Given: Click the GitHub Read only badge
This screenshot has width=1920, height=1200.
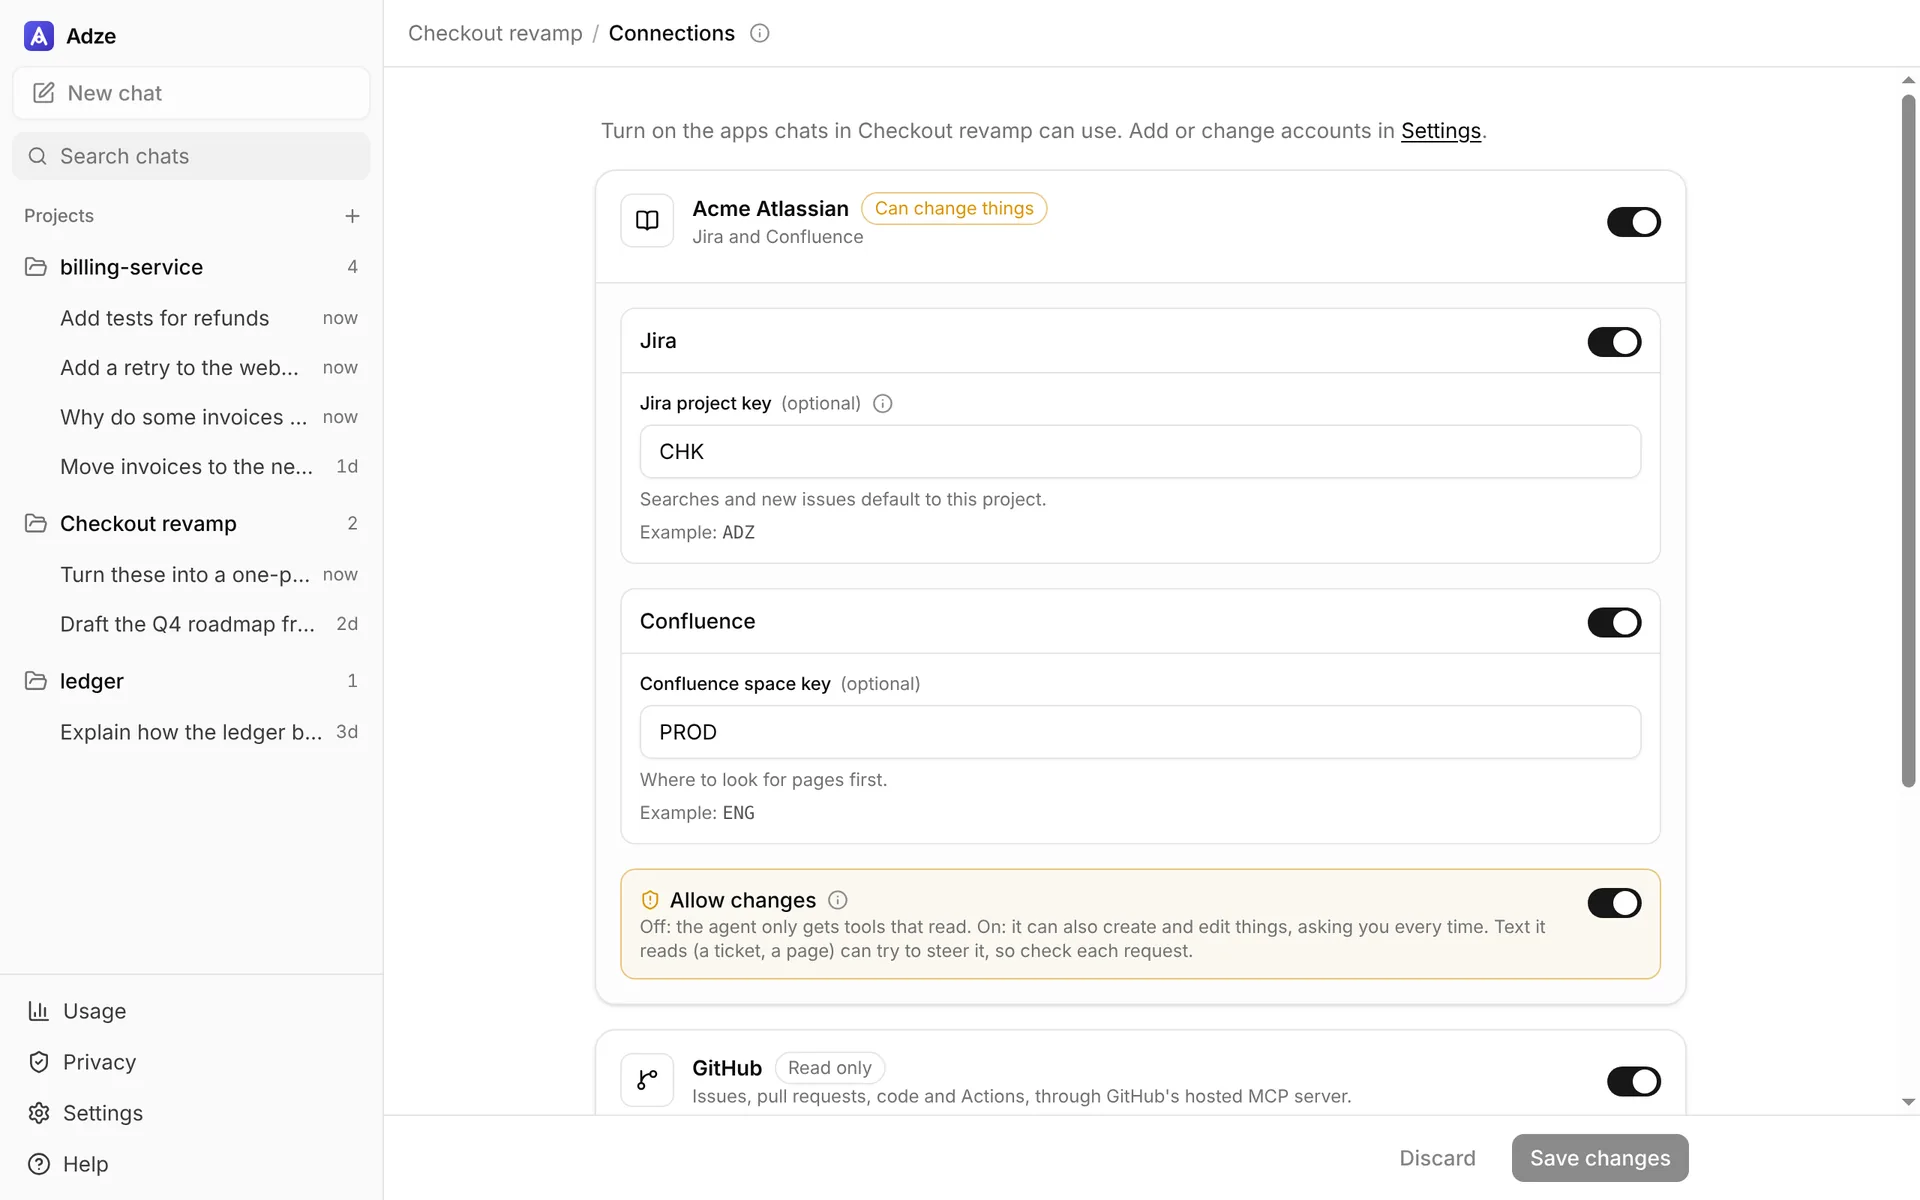Looking at the screenshot, I should pos(829,1068).
